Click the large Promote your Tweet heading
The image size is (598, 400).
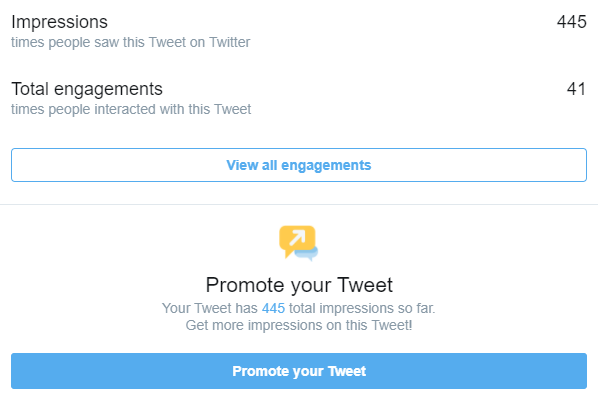tap(299, 285)
